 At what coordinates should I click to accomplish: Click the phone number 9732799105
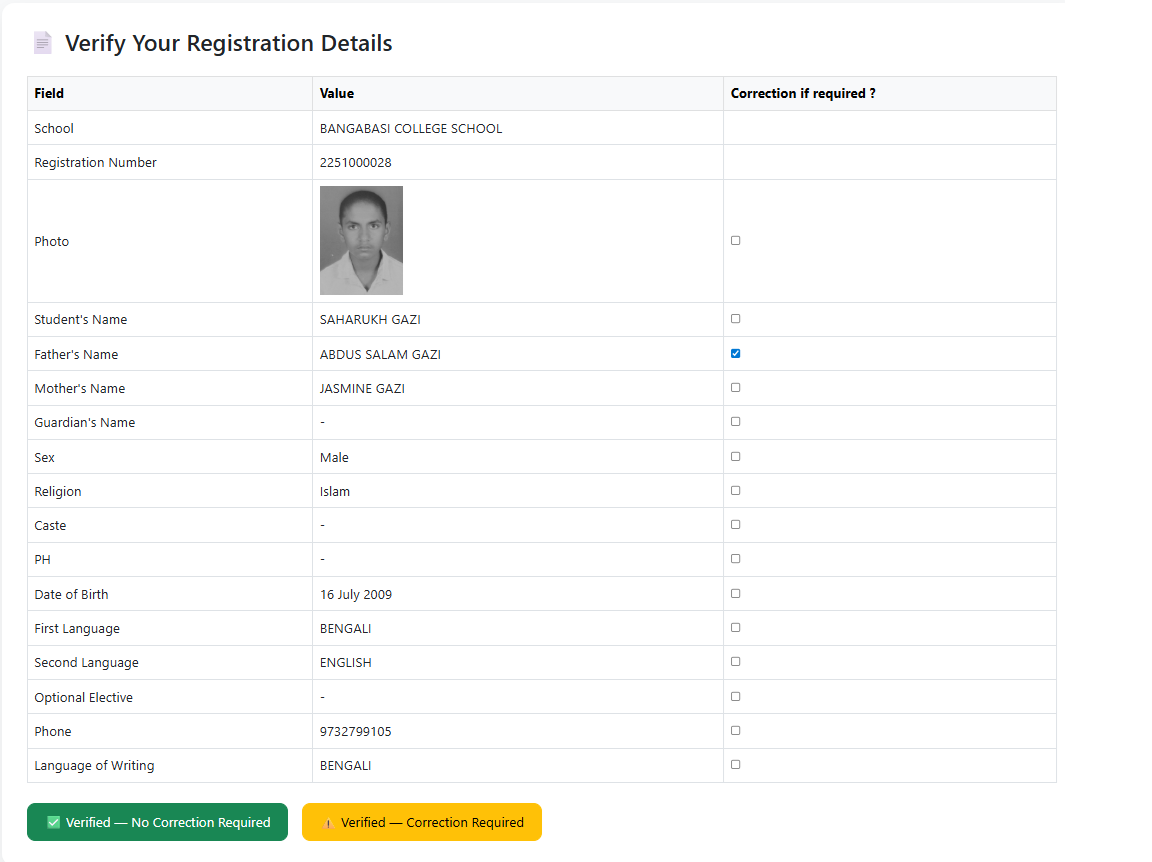[x=356, y=732]
